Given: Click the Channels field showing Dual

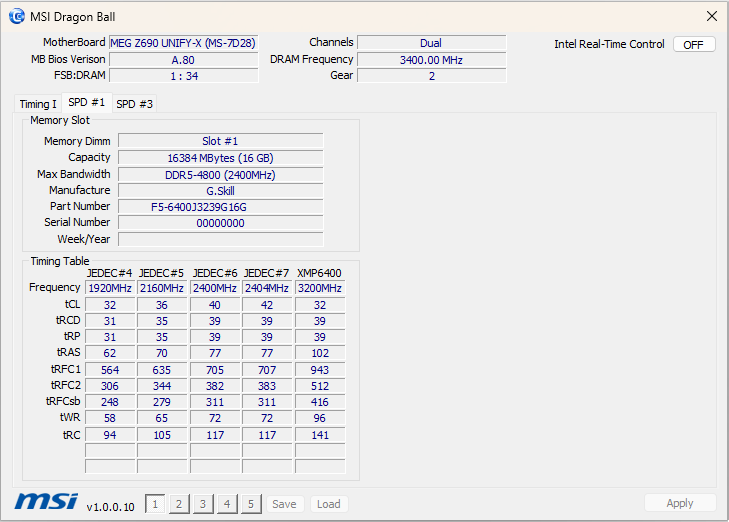Looking at the screenshot, I should click(x=431, y=43).
